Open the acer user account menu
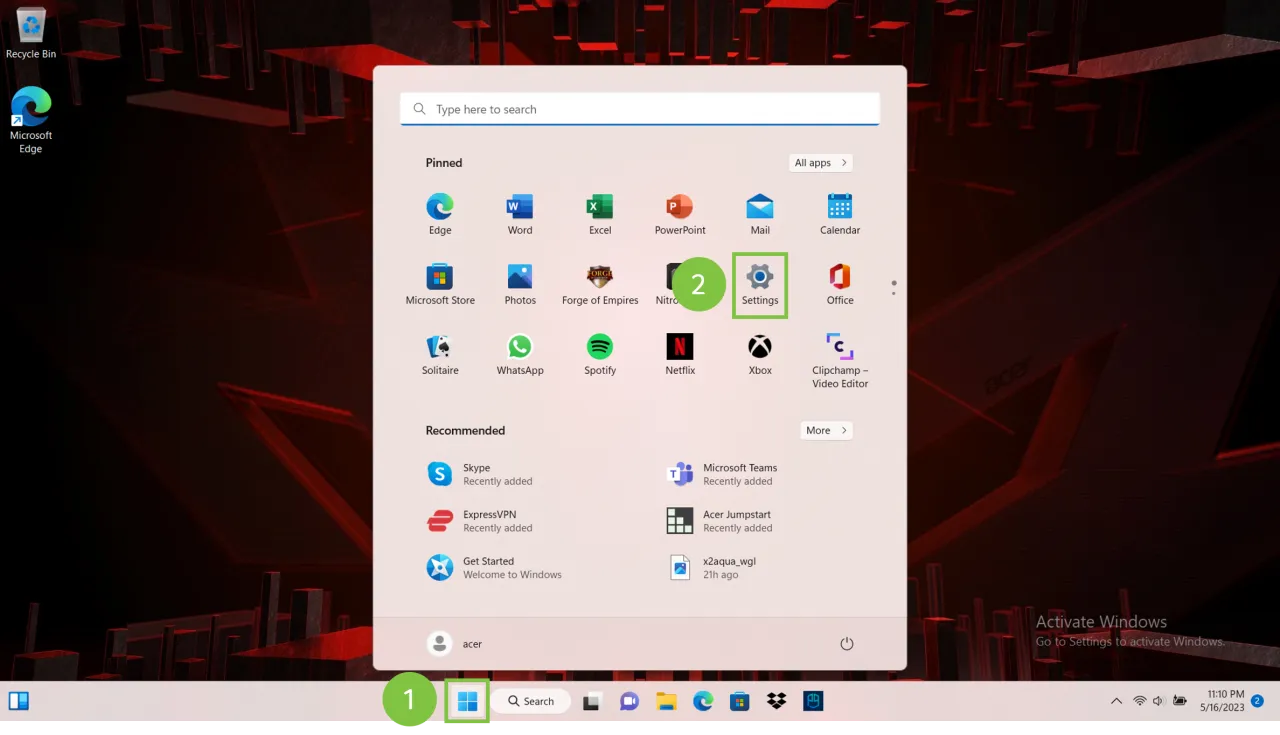 click(455, 644)
